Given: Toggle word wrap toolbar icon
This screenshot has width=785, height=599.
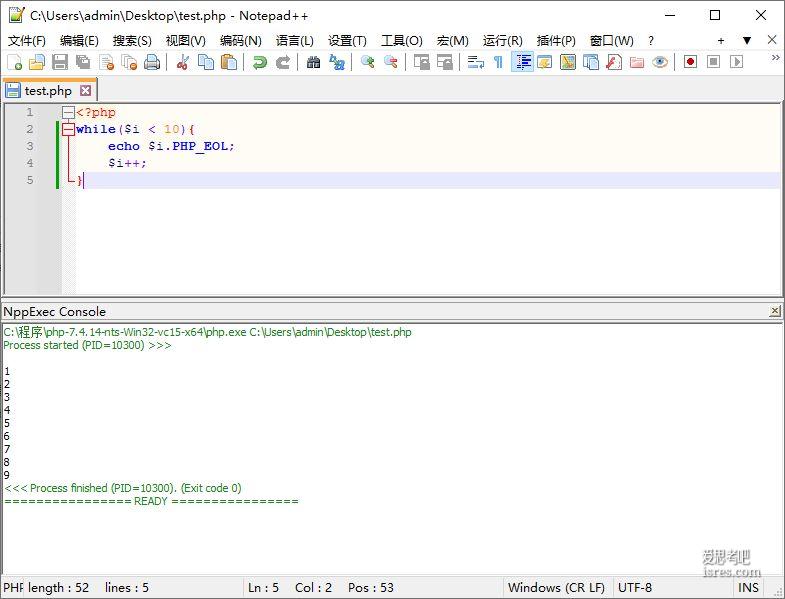Looking at the screenshot, I should click(476, 62).
